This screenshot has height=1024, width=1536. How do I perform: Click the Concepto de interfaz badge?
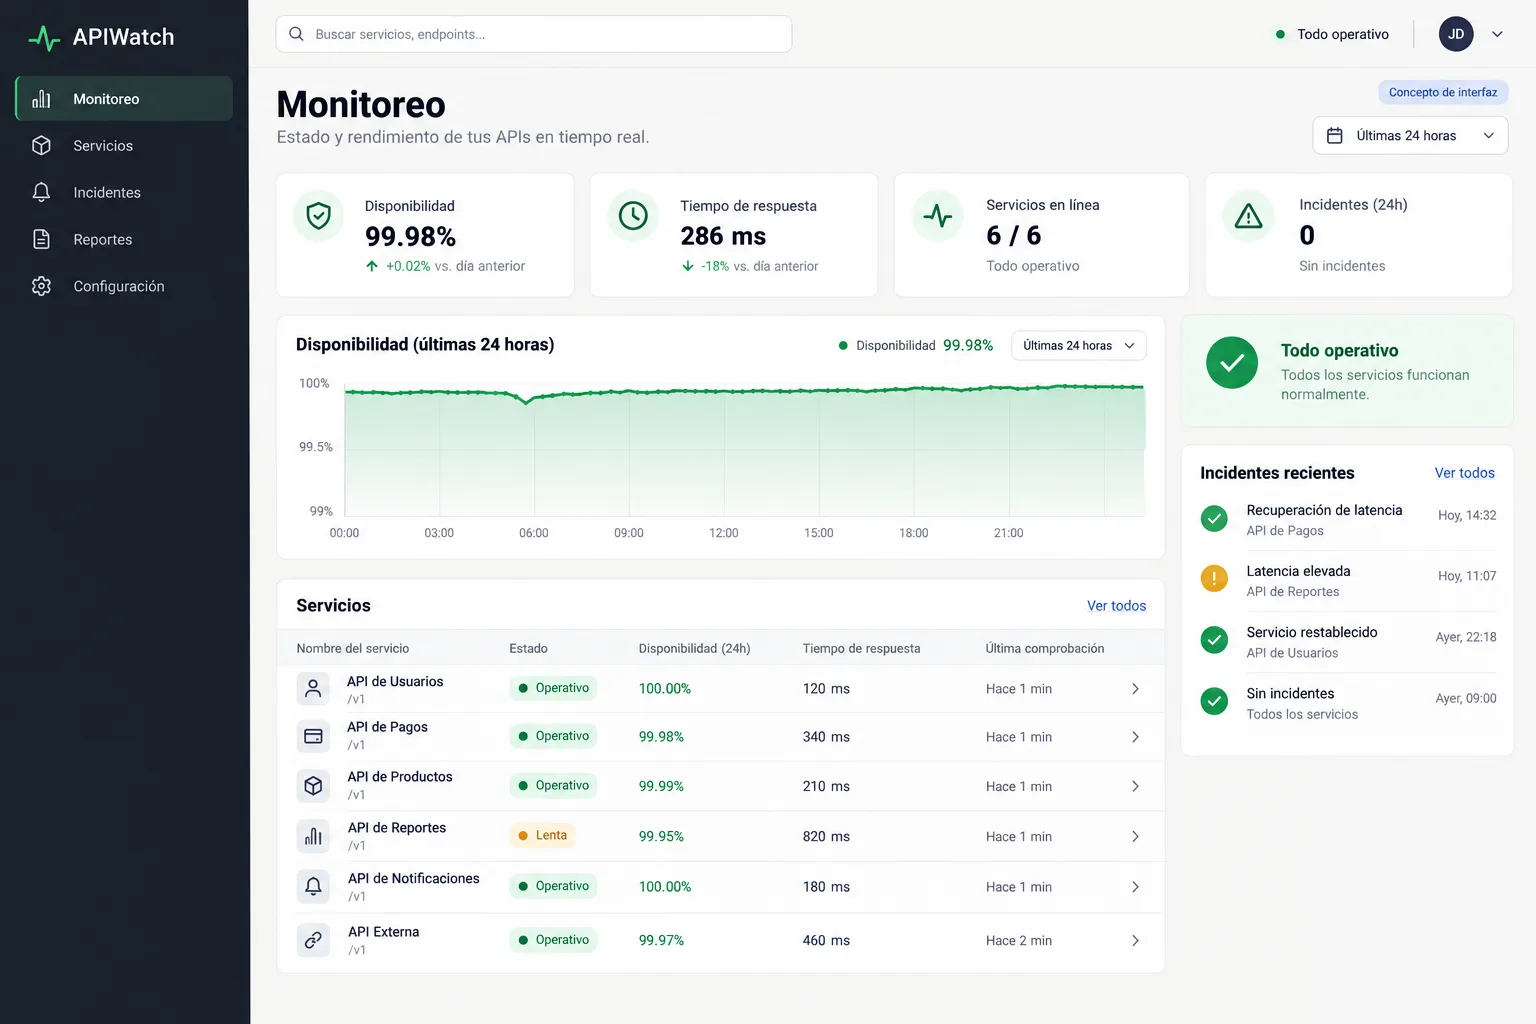coord(1443,92)
